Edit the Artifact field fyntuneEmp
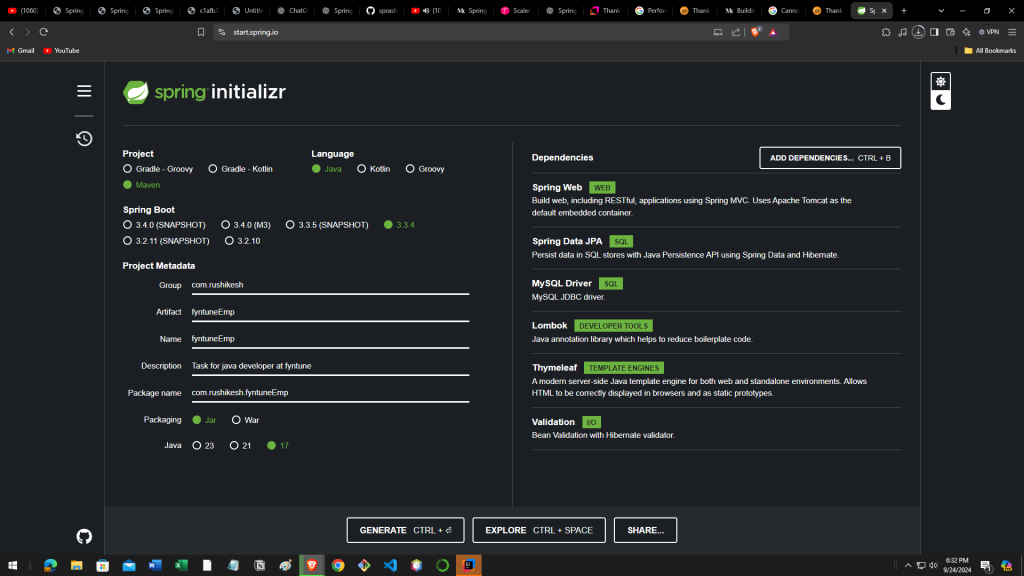The image size is (1024, 576). pyautogui.click(x=330, y=312)
